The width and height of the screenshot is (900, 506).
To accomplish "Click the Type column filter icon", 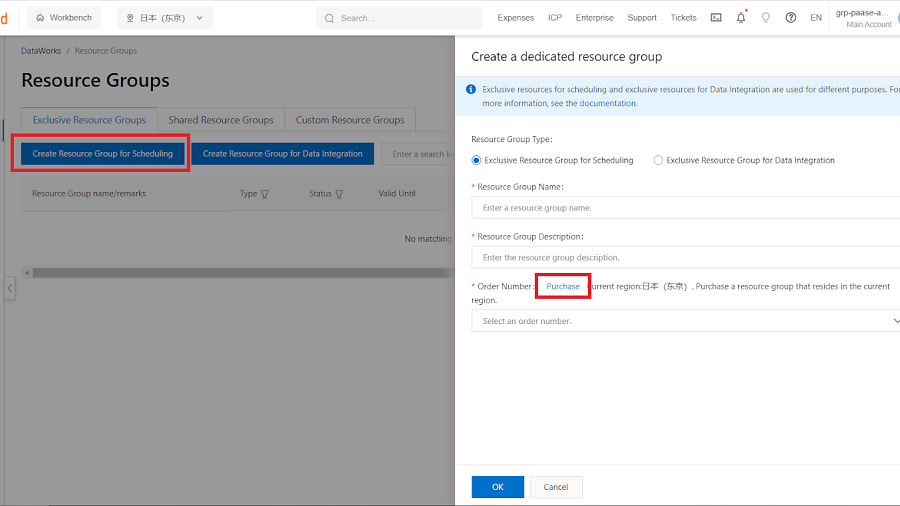I will coord(265,194).
